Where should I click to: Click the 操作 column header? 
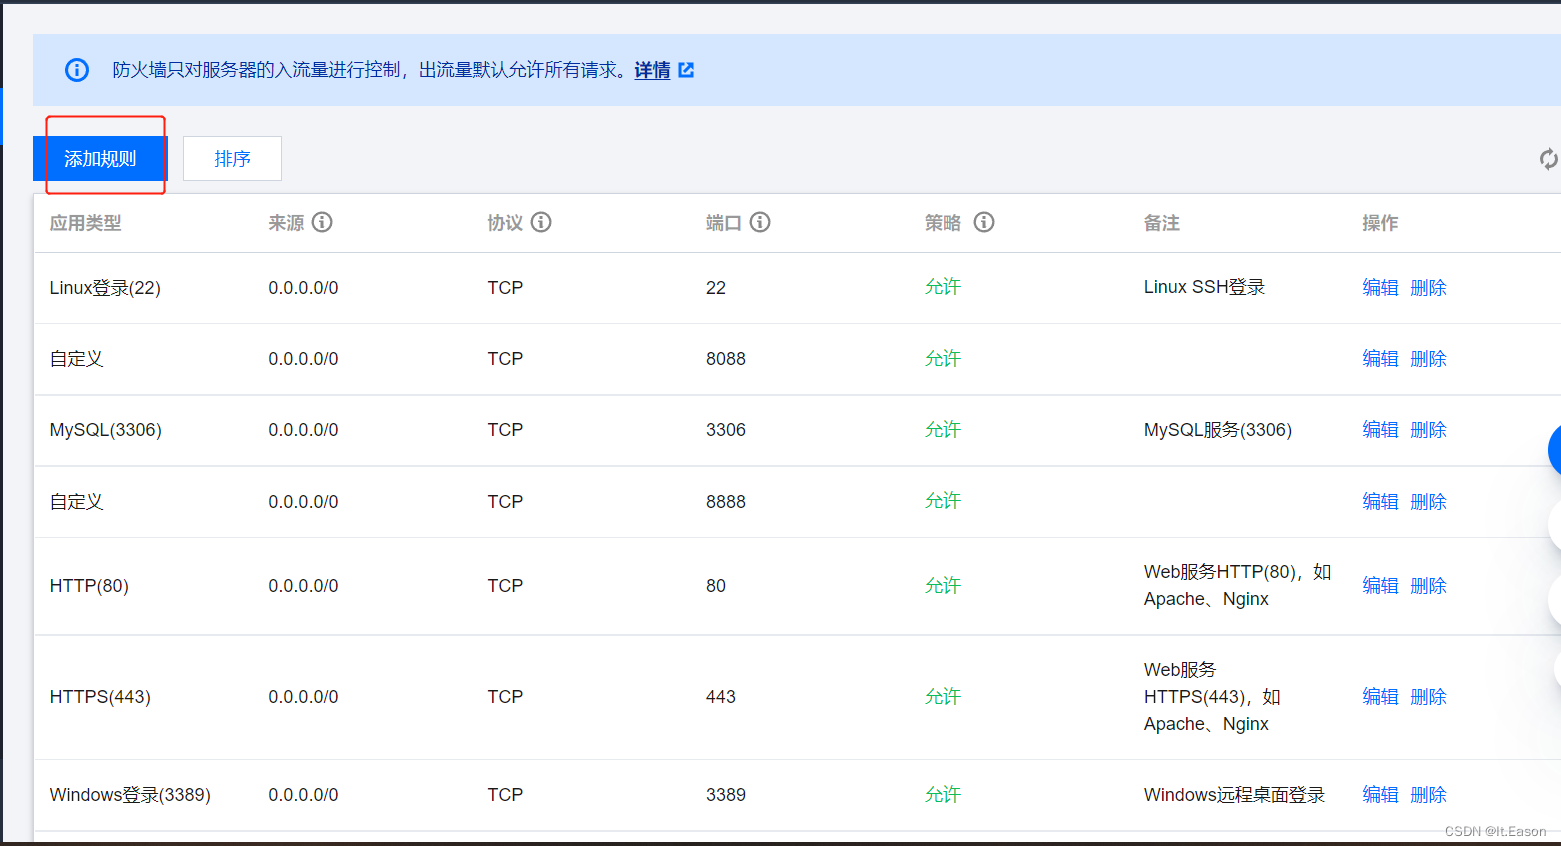(1380, 223)
